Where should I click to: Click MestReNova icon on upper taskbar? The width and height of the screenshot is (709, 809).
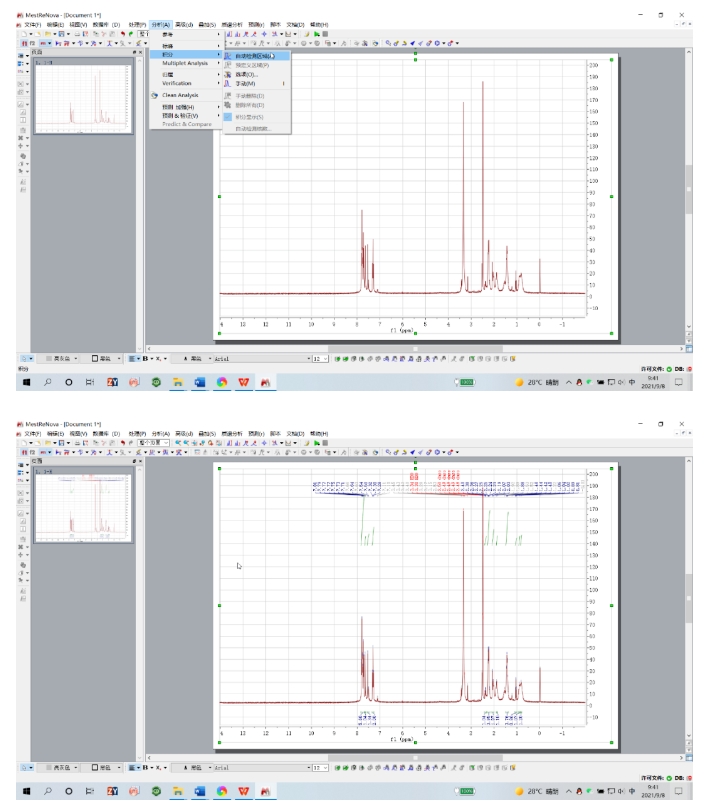pos(265,382)
